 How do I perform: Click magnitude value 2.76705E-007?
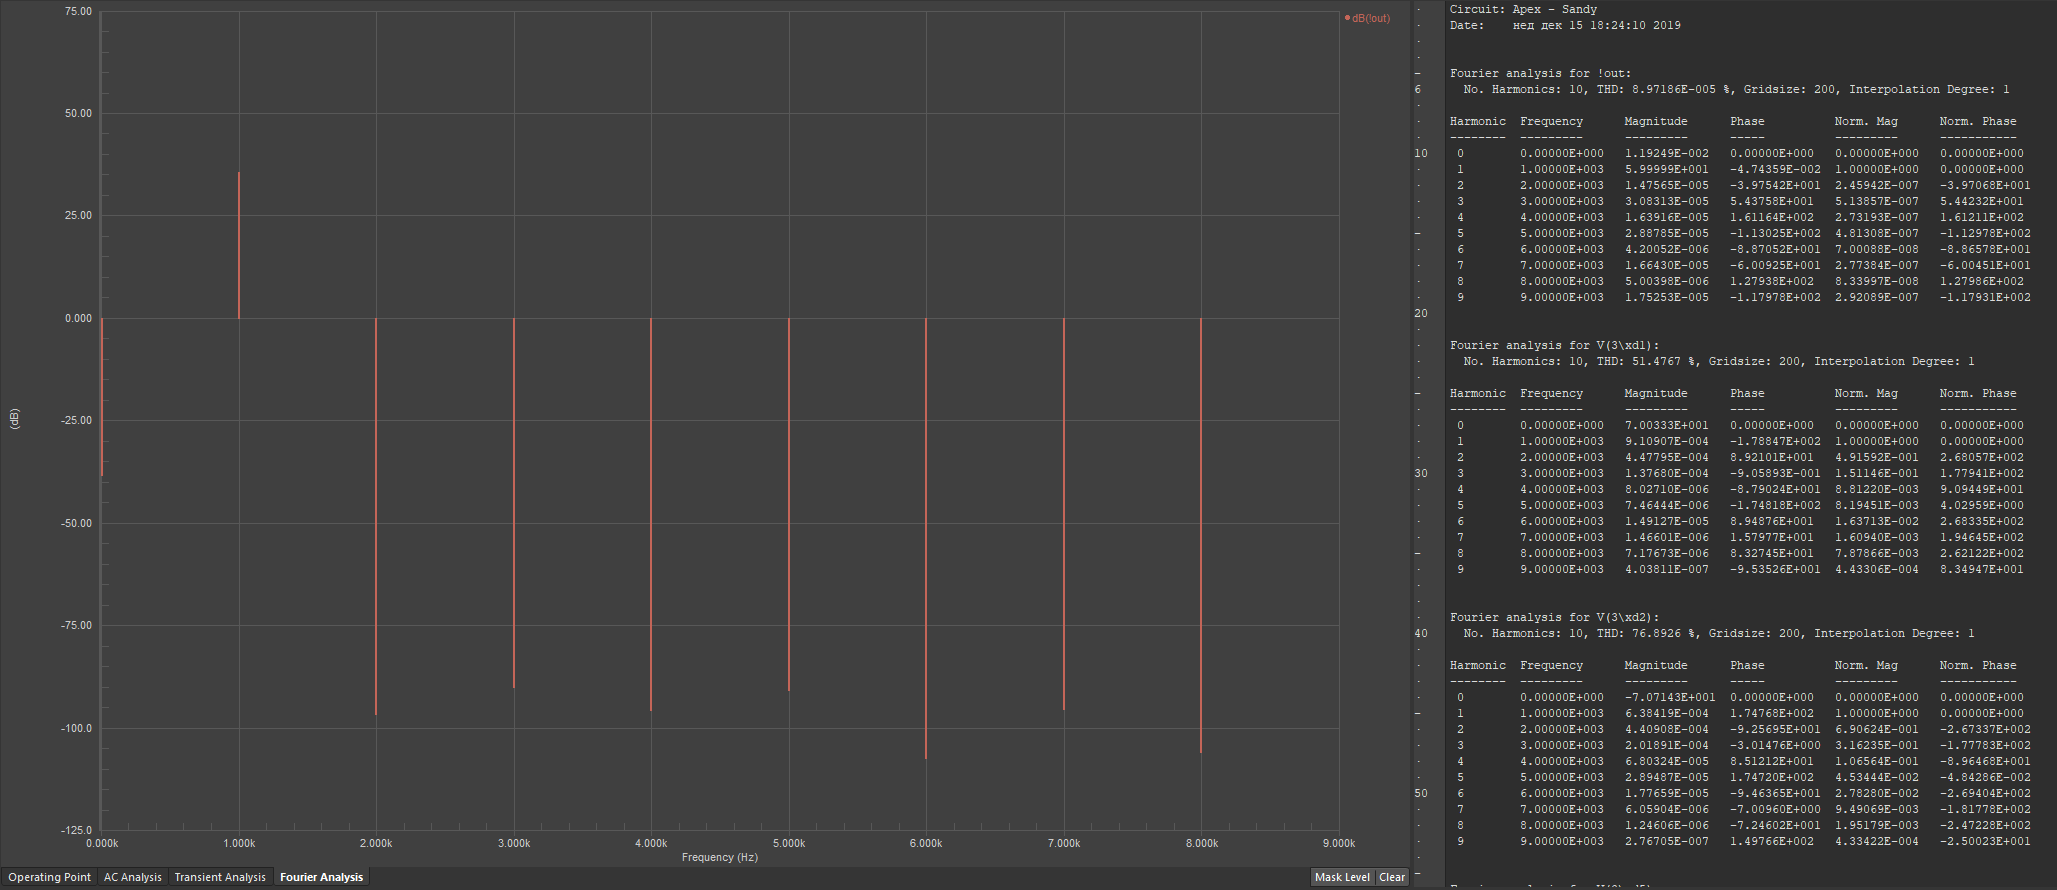(x=1666, y=841)
